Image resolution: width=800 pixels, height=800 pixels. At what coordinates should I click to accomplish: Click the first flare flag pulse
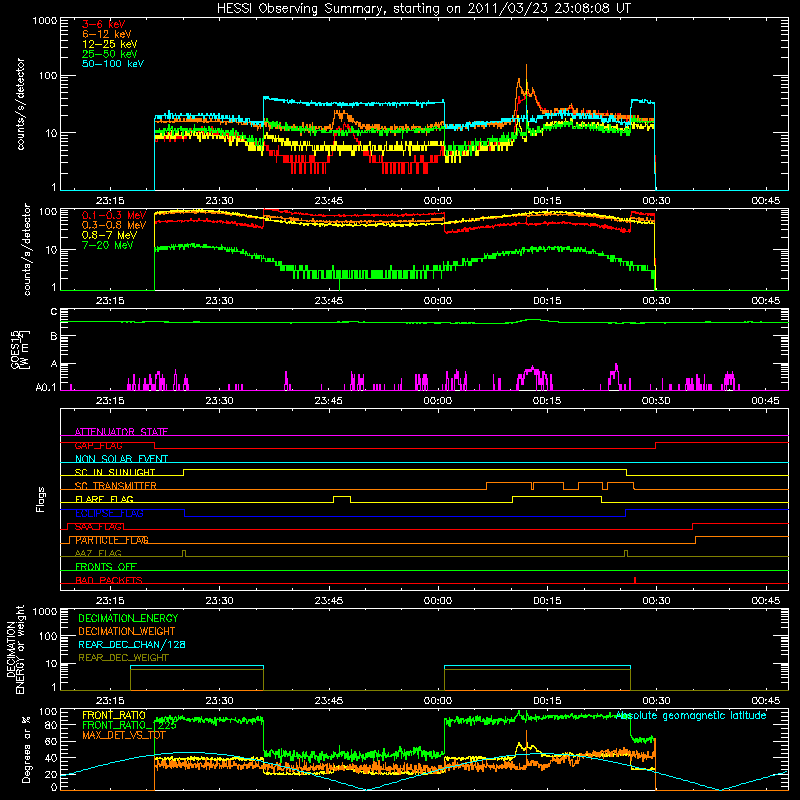pyautogui.click(x=342, y=498)
